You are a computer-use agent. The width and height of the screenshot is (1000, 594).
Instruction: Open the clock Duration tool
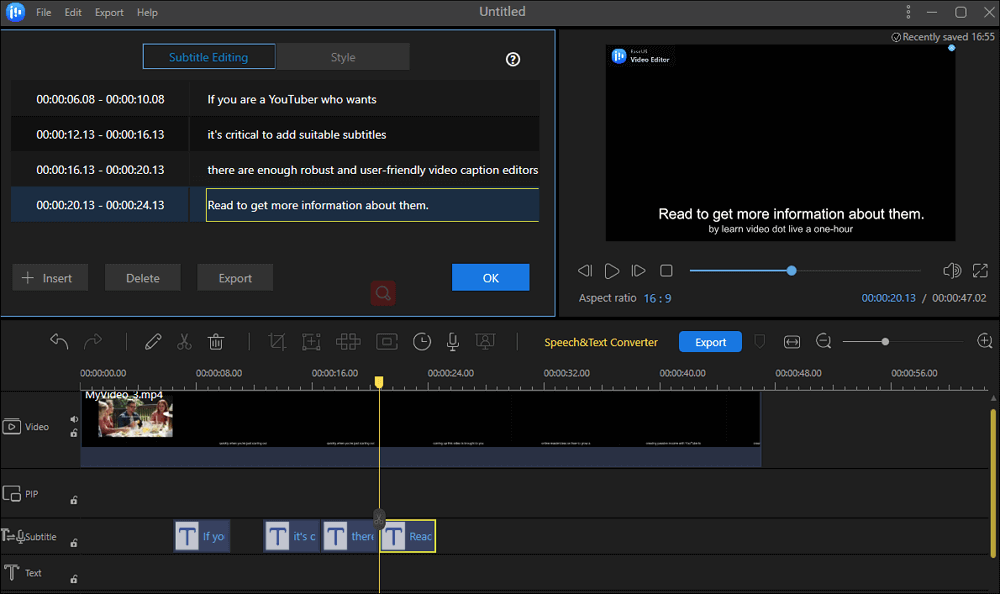pyautogui.click(x=422, y=342)
